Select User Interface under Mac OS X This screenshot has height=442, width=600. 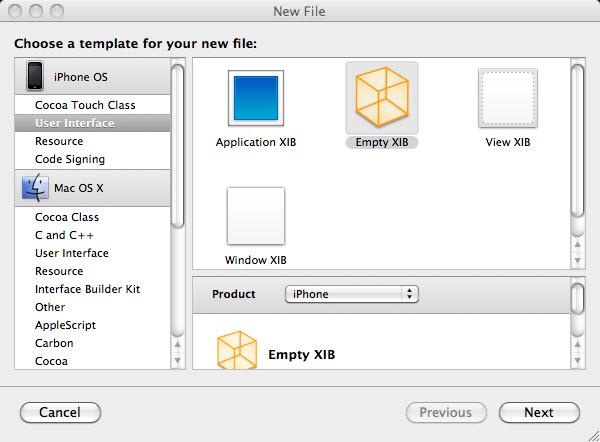[x=93, y=253]
